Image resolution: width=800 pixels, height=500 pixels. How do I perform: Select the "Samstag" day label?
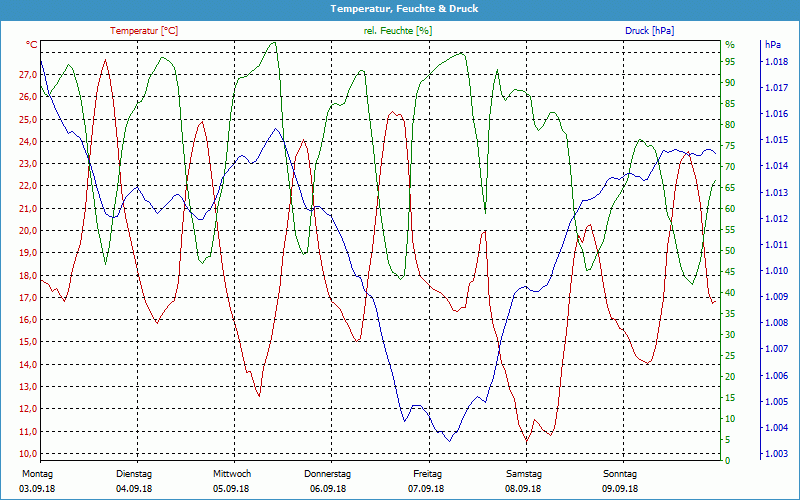tap(523, 474)
